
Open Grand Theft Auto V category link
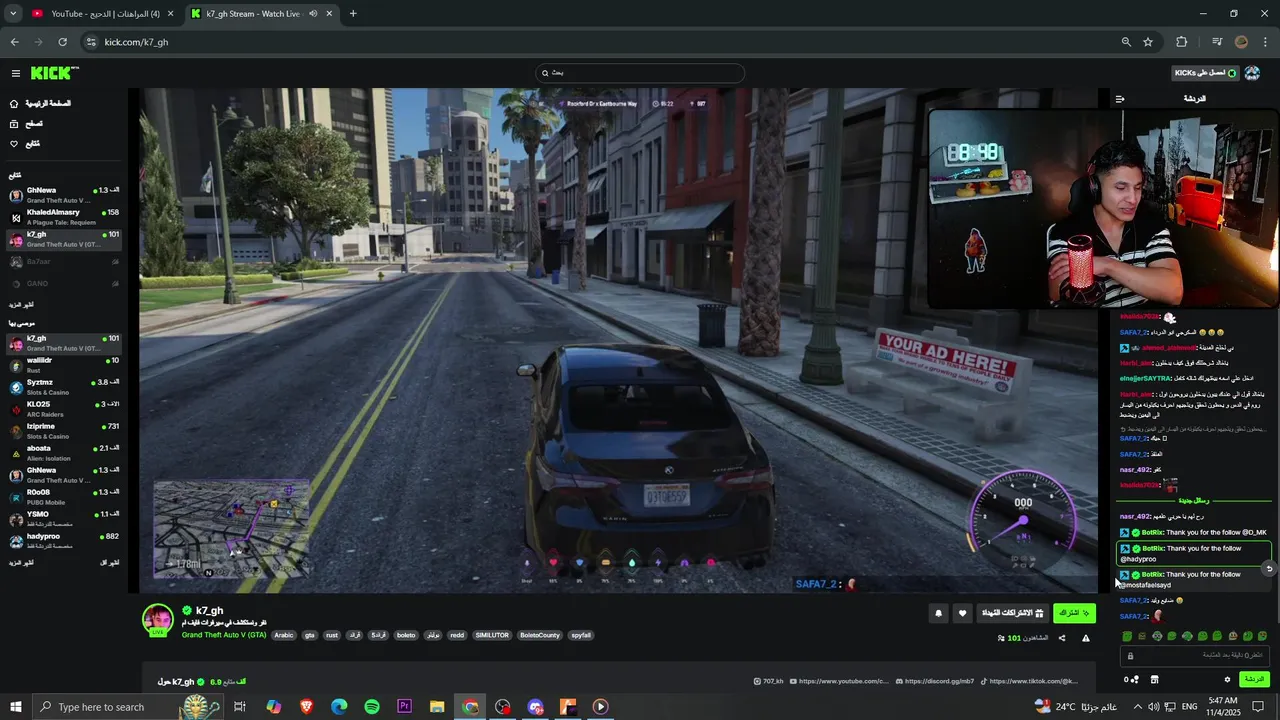224,635
